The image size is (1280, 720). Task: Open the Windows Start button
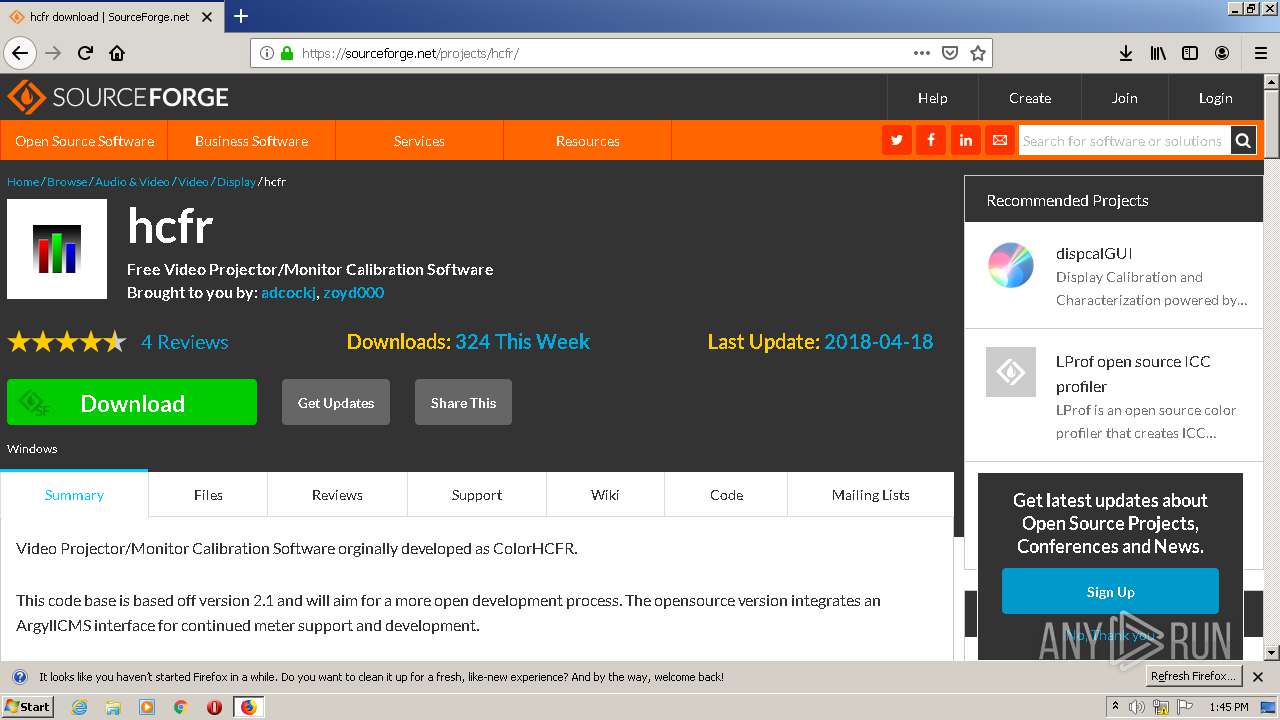(x=28, y=706)
